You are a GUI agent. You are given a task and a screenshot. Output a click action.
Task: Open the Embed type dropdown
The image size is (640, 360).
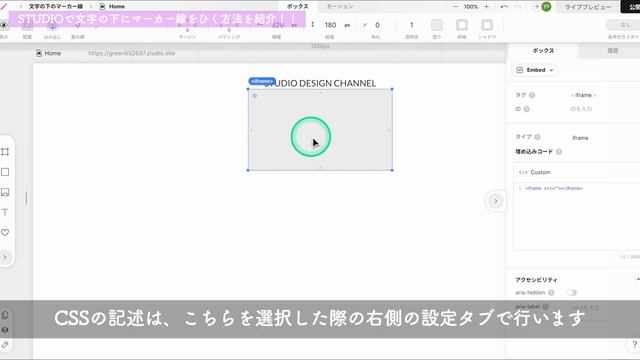pos(535,70)
